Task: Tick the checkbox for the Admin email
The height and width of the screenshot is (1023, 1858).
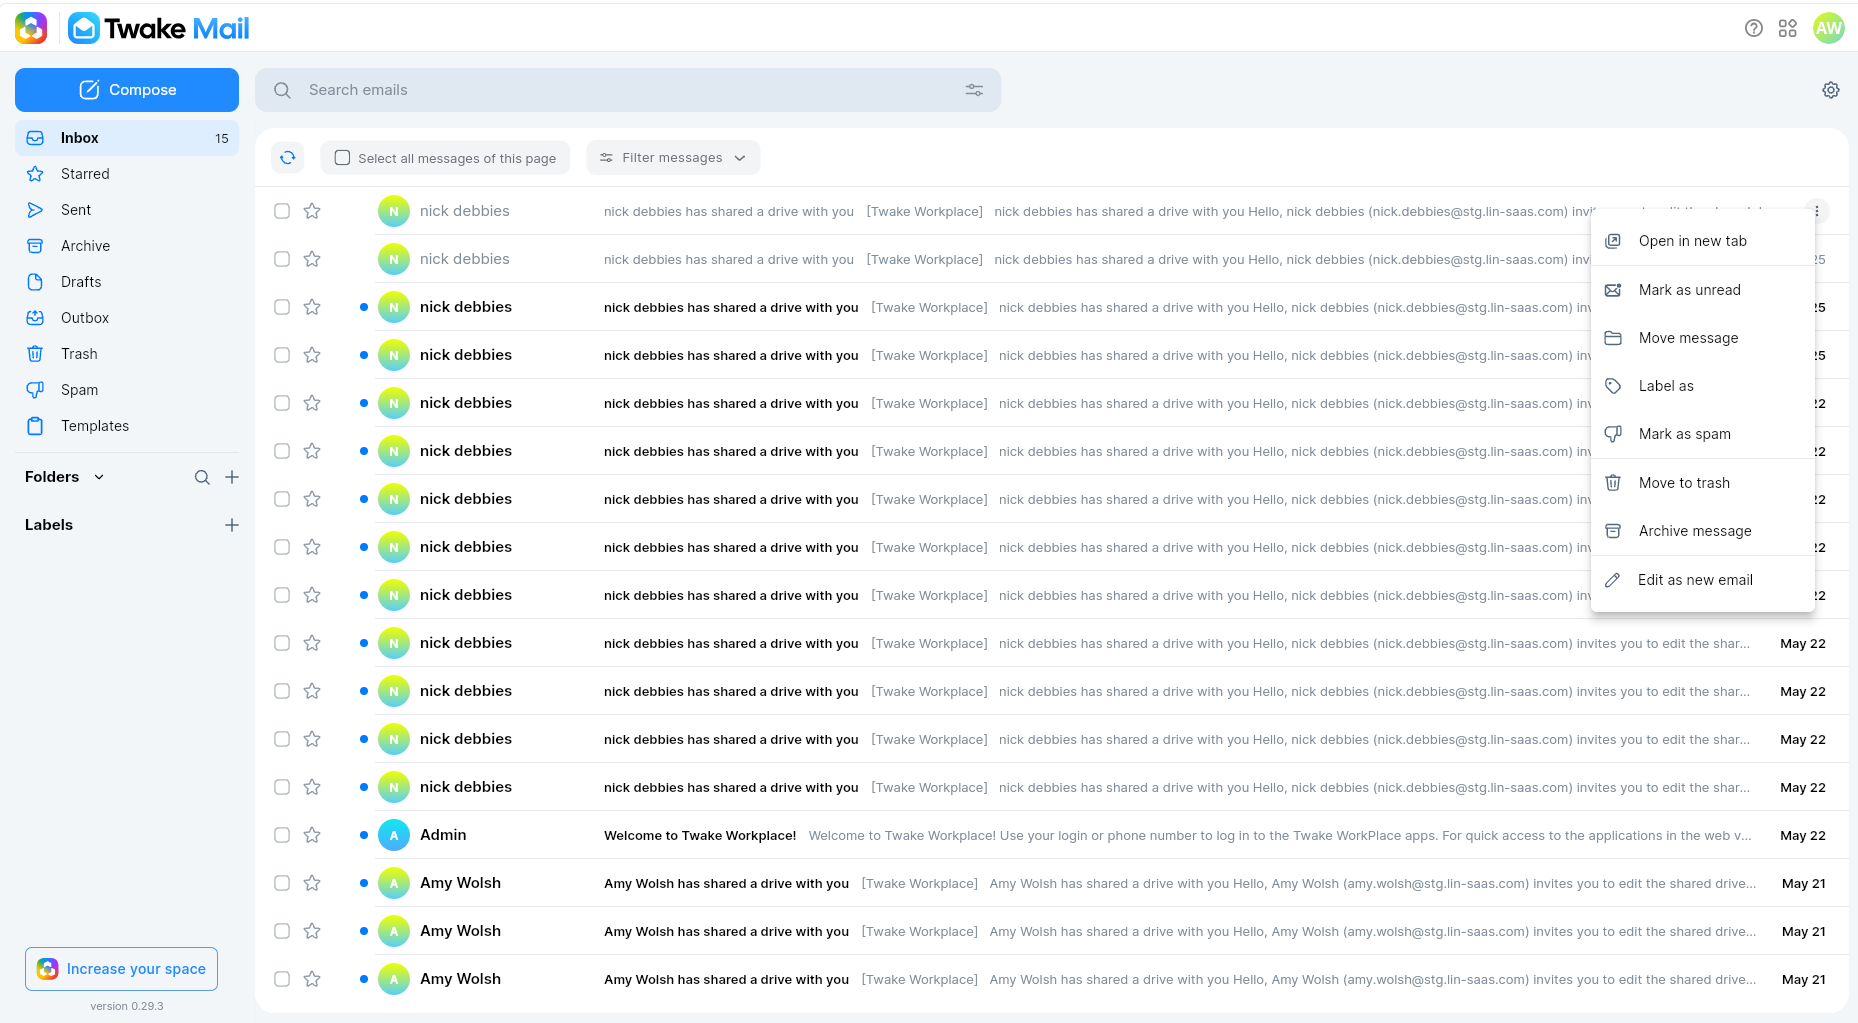Action: [282, 835]
